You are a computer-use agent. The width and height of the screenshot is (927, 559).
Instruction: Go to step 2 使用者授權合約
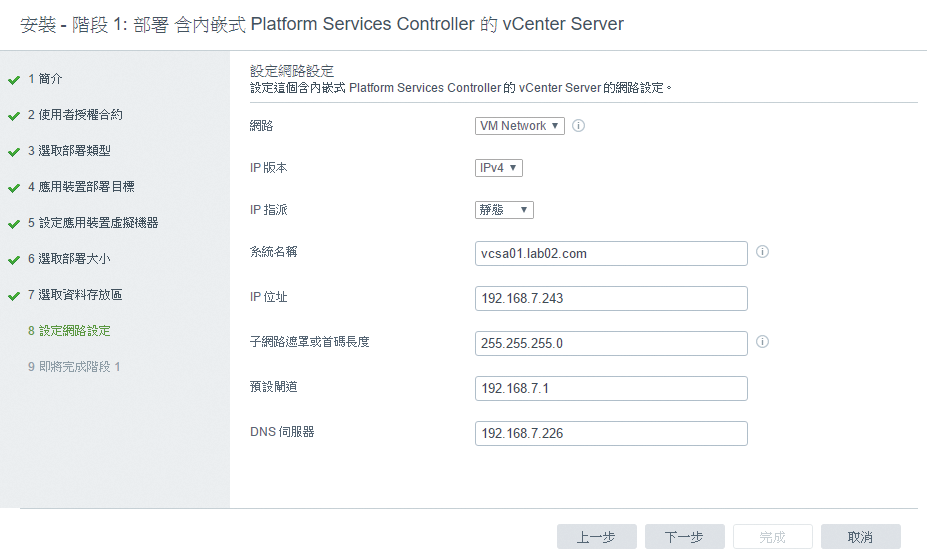click(x=75, y=115)
